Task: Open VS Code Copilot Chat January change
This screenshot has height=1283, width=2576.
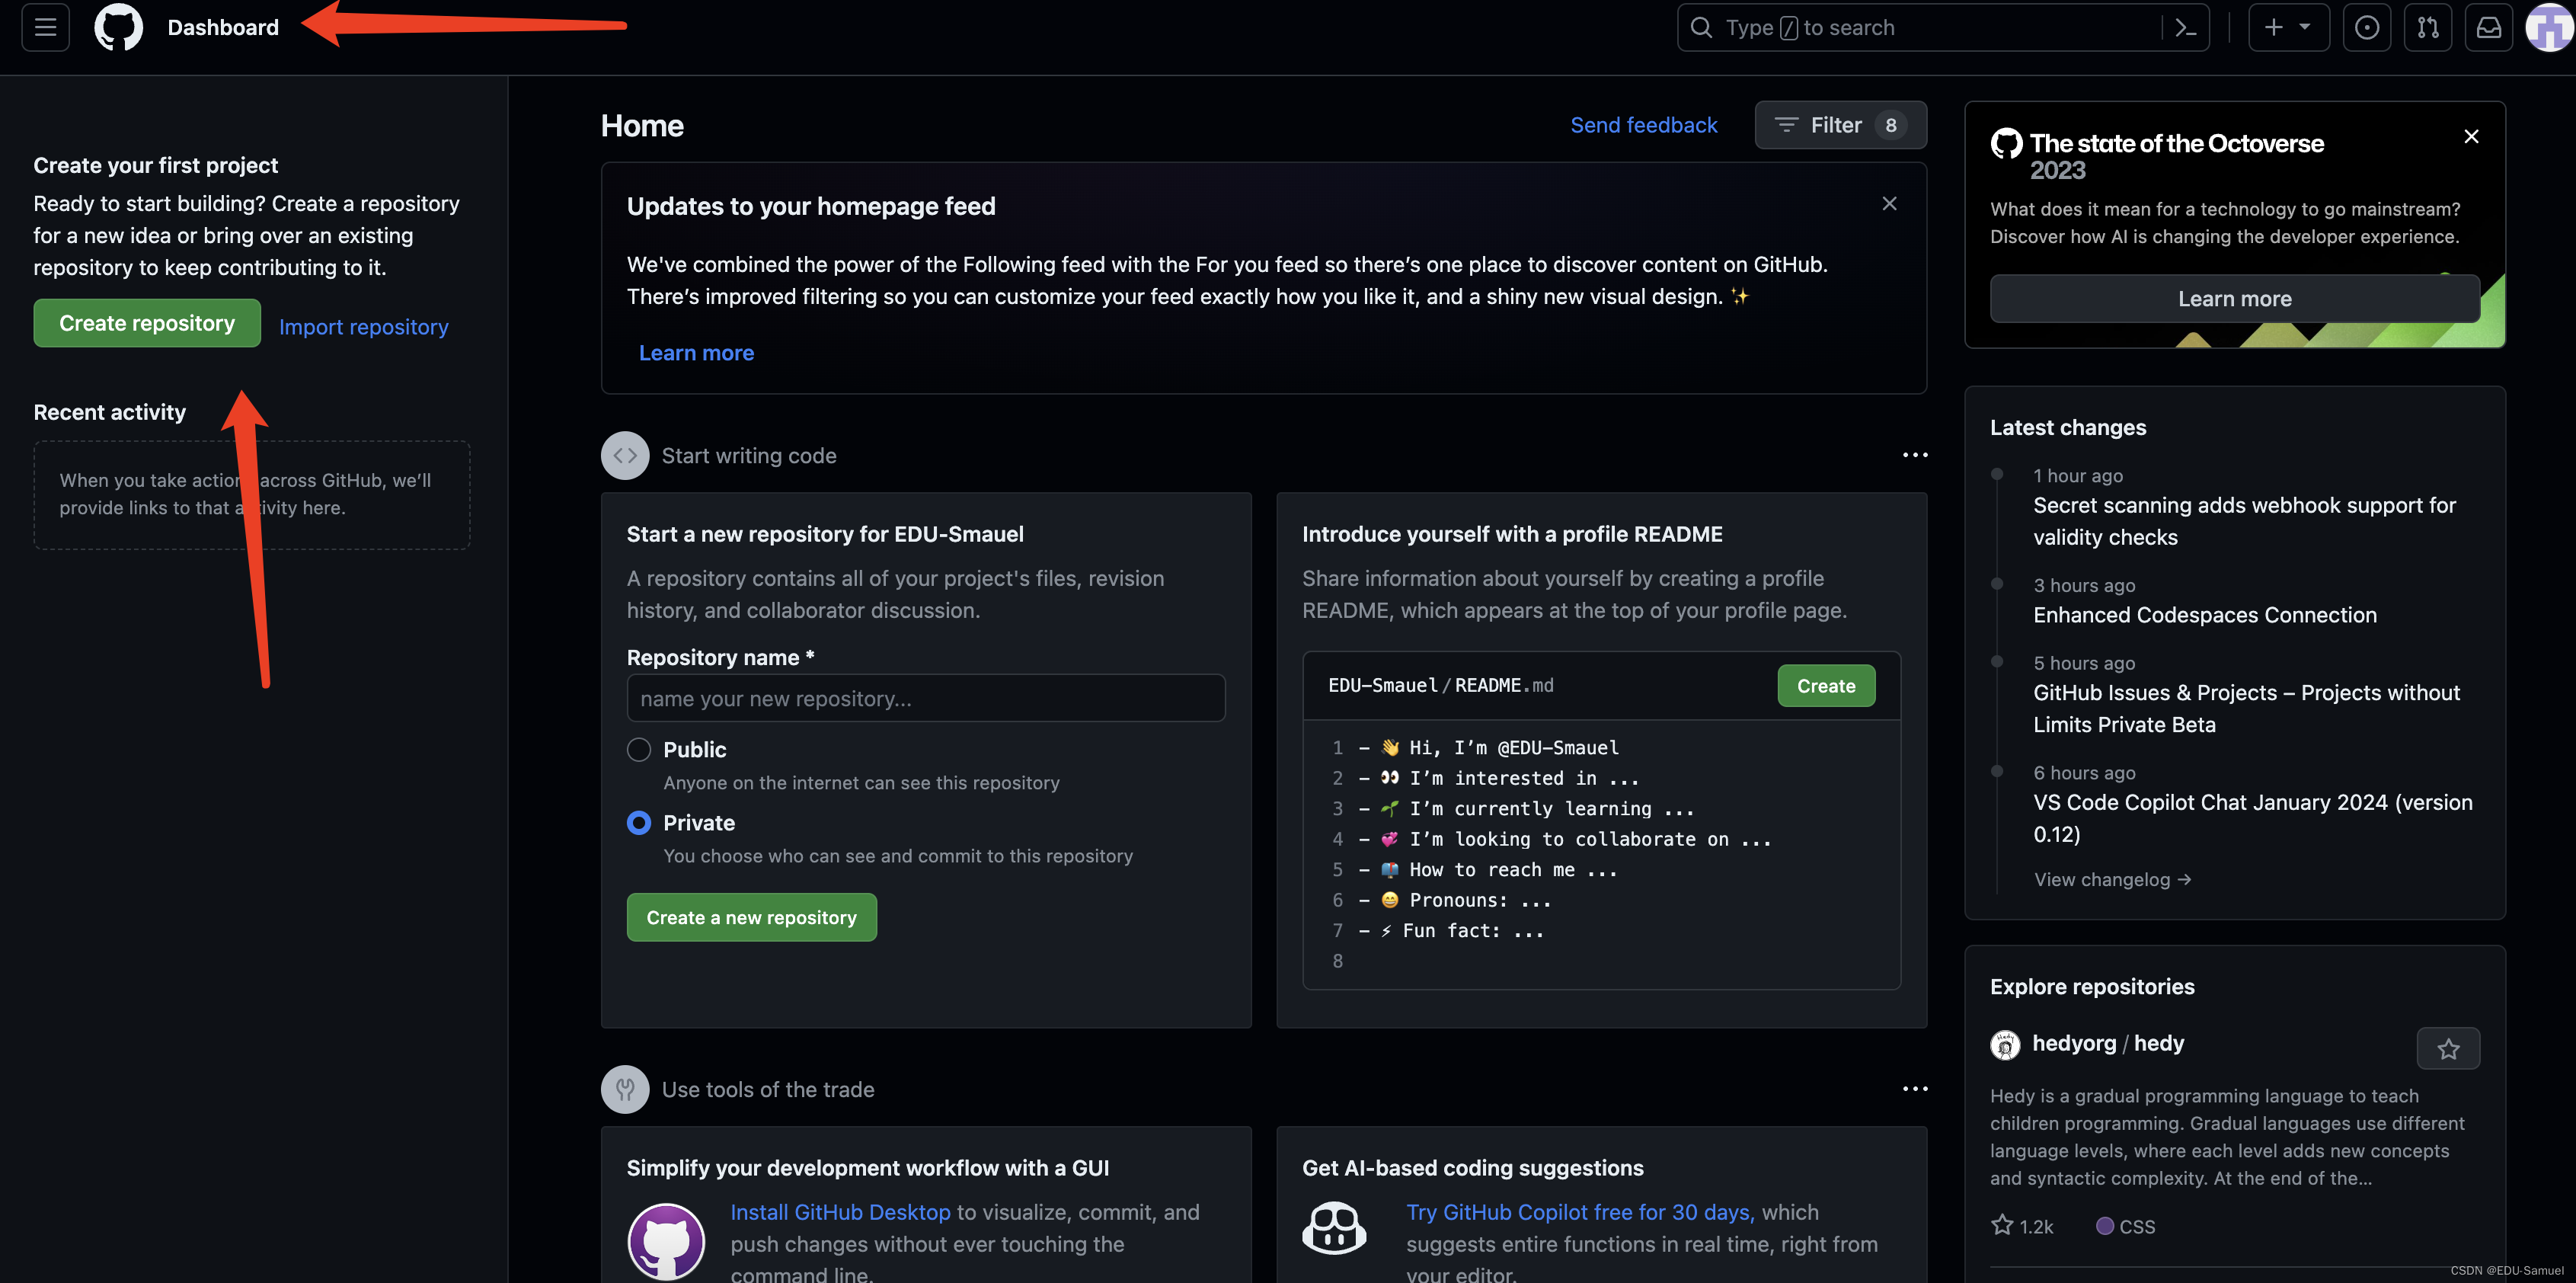Action: pos(2252,818)
